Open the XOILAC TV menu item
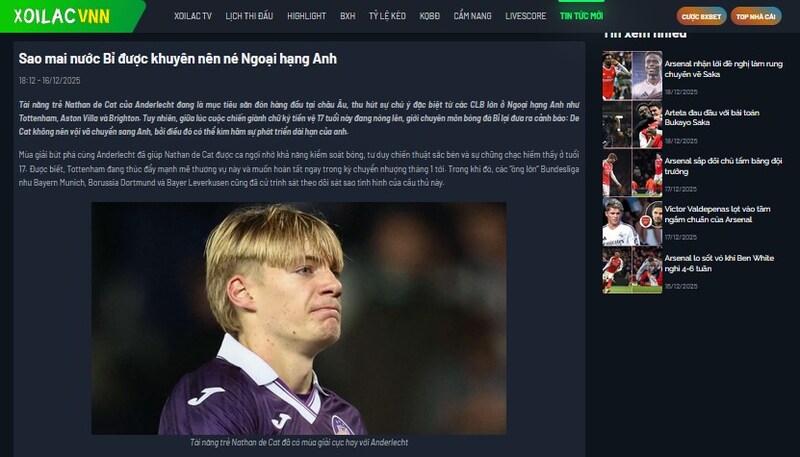Viewport: 800px width, 457px height. (x=192, y=16)
